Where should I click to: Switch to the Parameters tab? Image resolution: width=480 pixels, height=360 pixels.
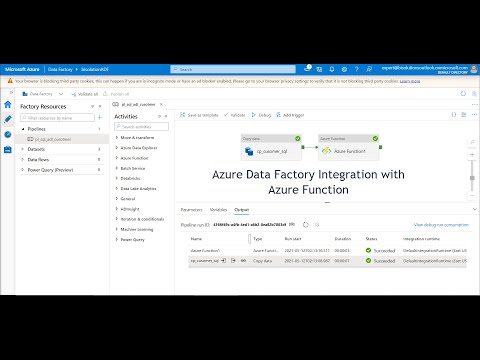click(x=191, y=210)
